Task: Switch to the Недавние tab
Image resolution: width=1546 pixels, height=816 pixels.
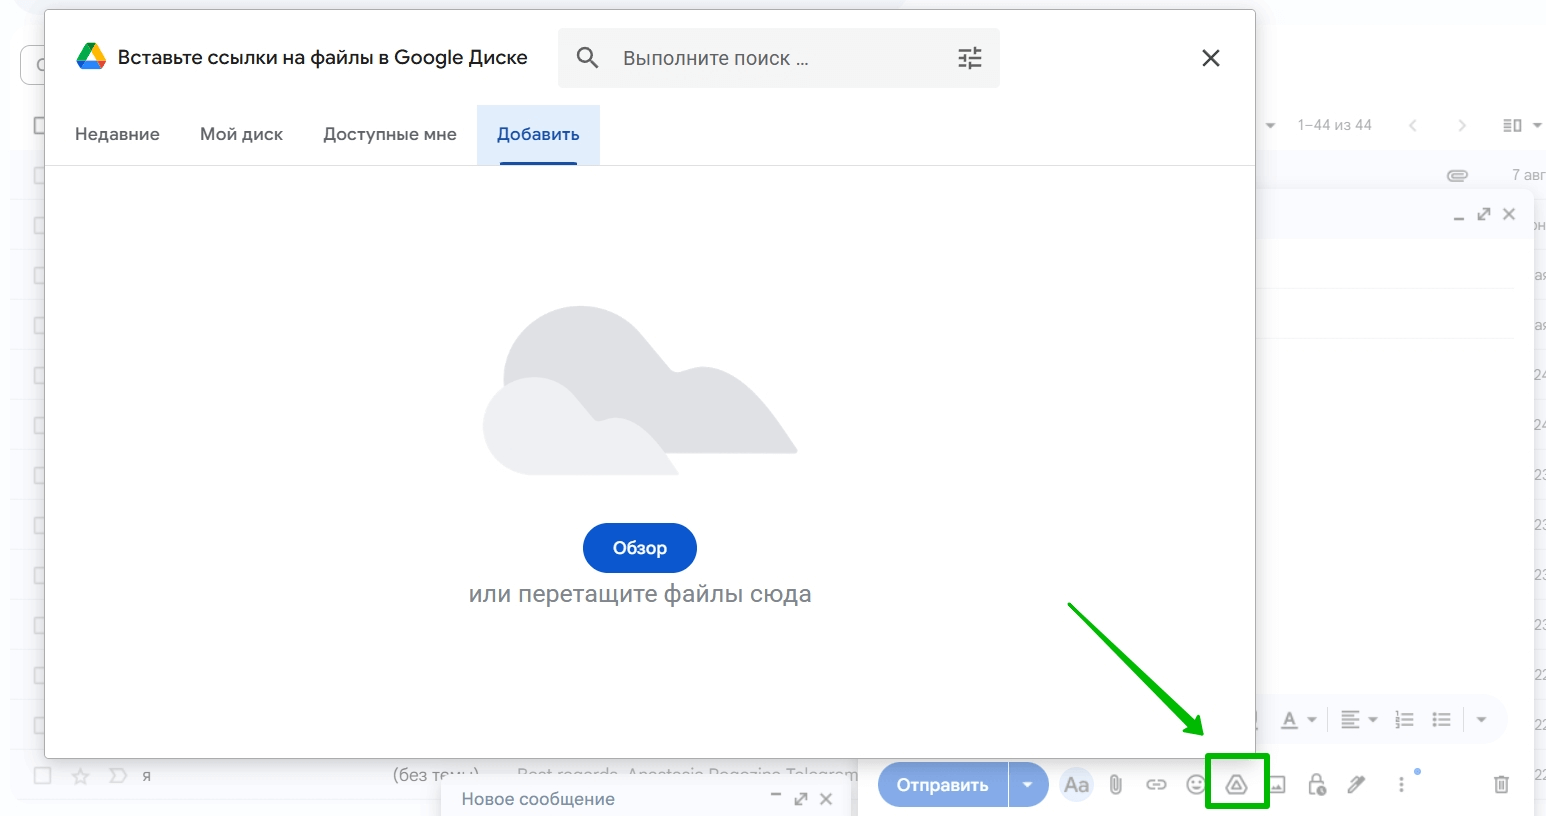Action: pos(117,134)
